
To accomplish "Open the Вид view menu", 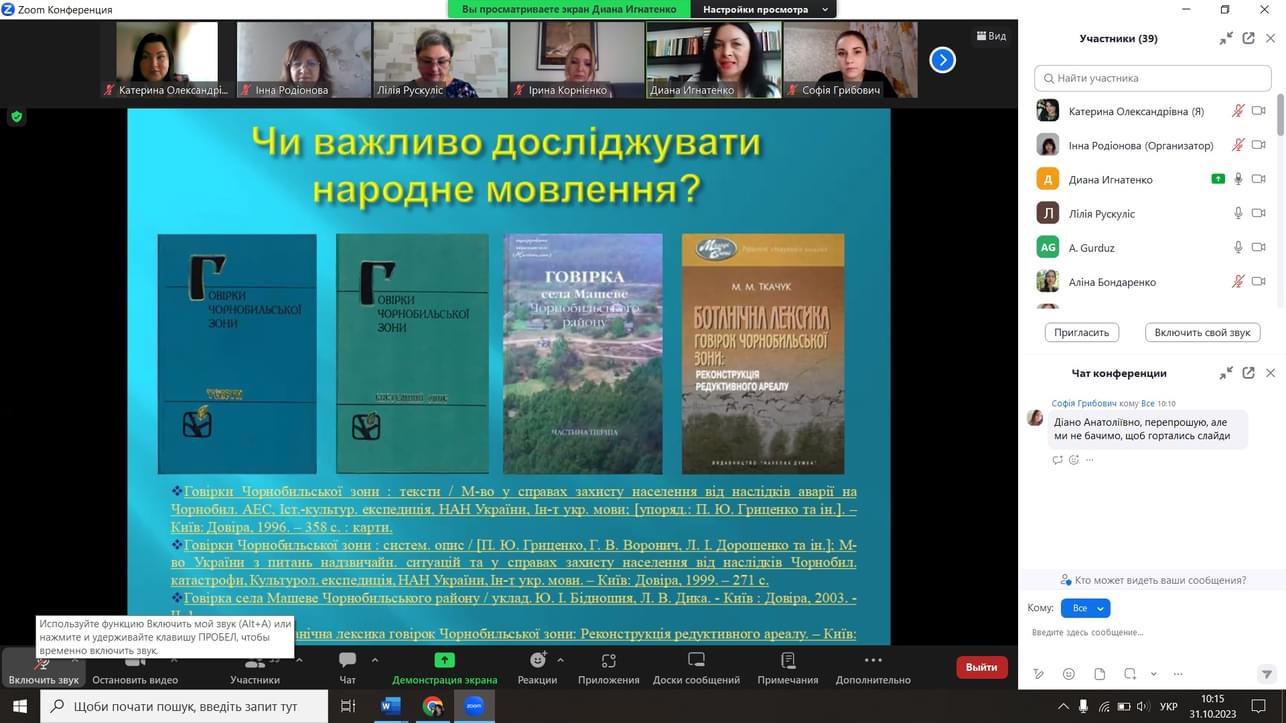I will tap(991, 36).
